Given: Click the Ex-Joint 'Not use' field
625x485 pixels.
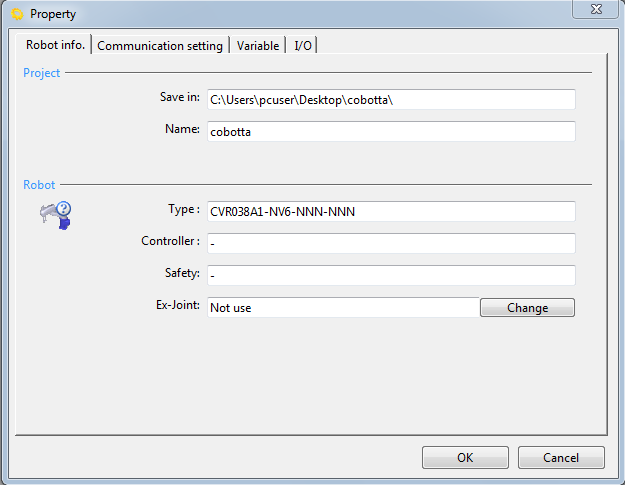Looking at the screenshot, I should 342,308.
